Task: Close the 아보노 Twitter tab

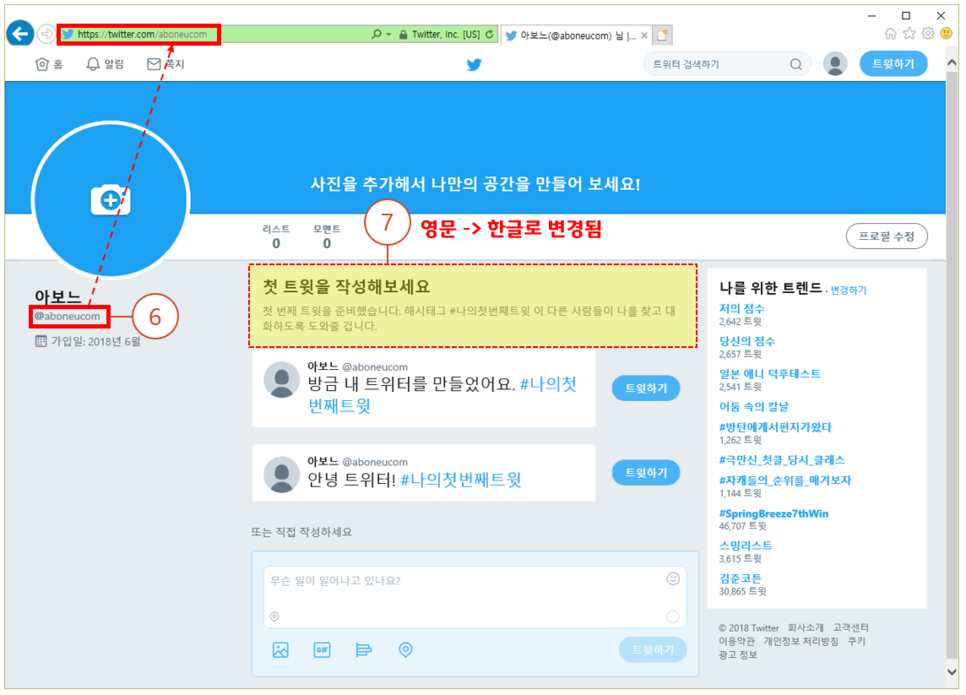Action: (644, 35)
